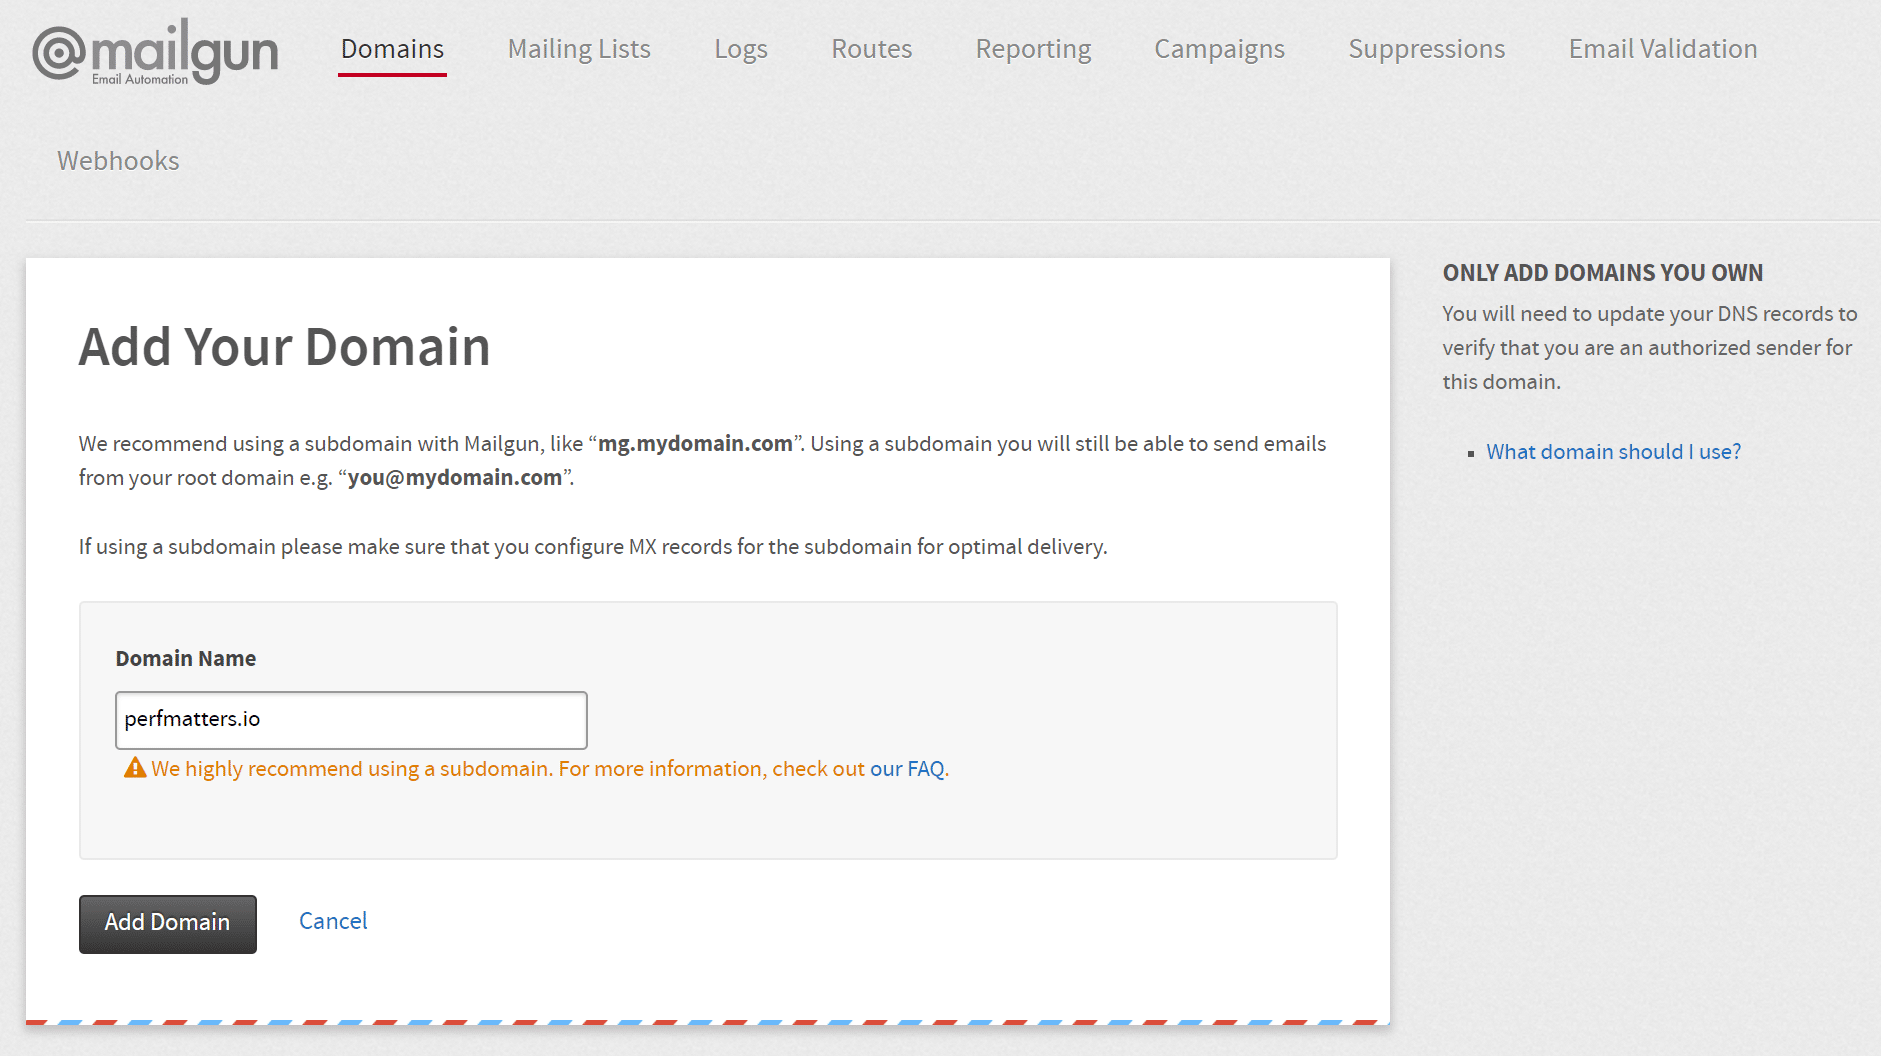Cancel adding the domain

333,921
